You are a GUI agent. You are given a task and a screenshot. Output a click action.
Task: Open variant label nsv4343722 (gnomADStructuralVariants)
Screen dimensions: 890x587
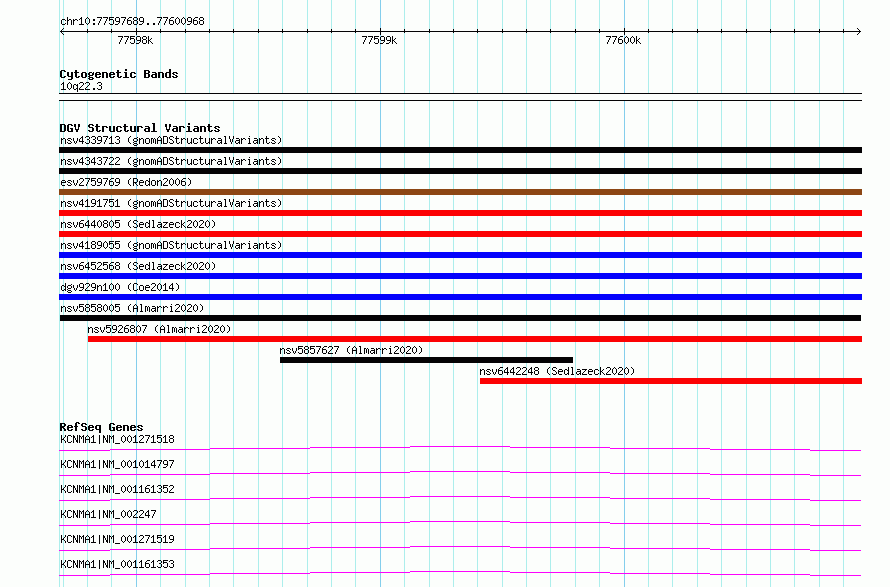coord(171,161)
